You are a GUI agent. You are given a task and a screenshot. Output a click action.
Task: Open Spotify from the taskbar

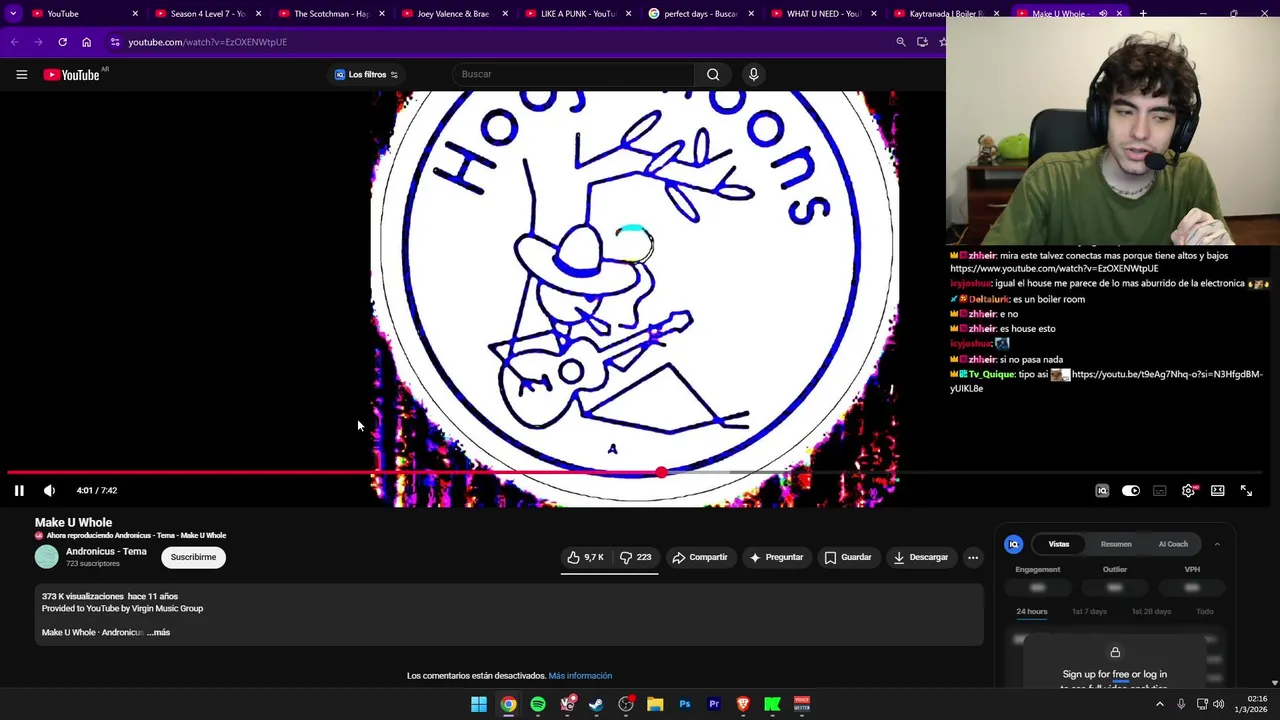click(x=538, y=704)
